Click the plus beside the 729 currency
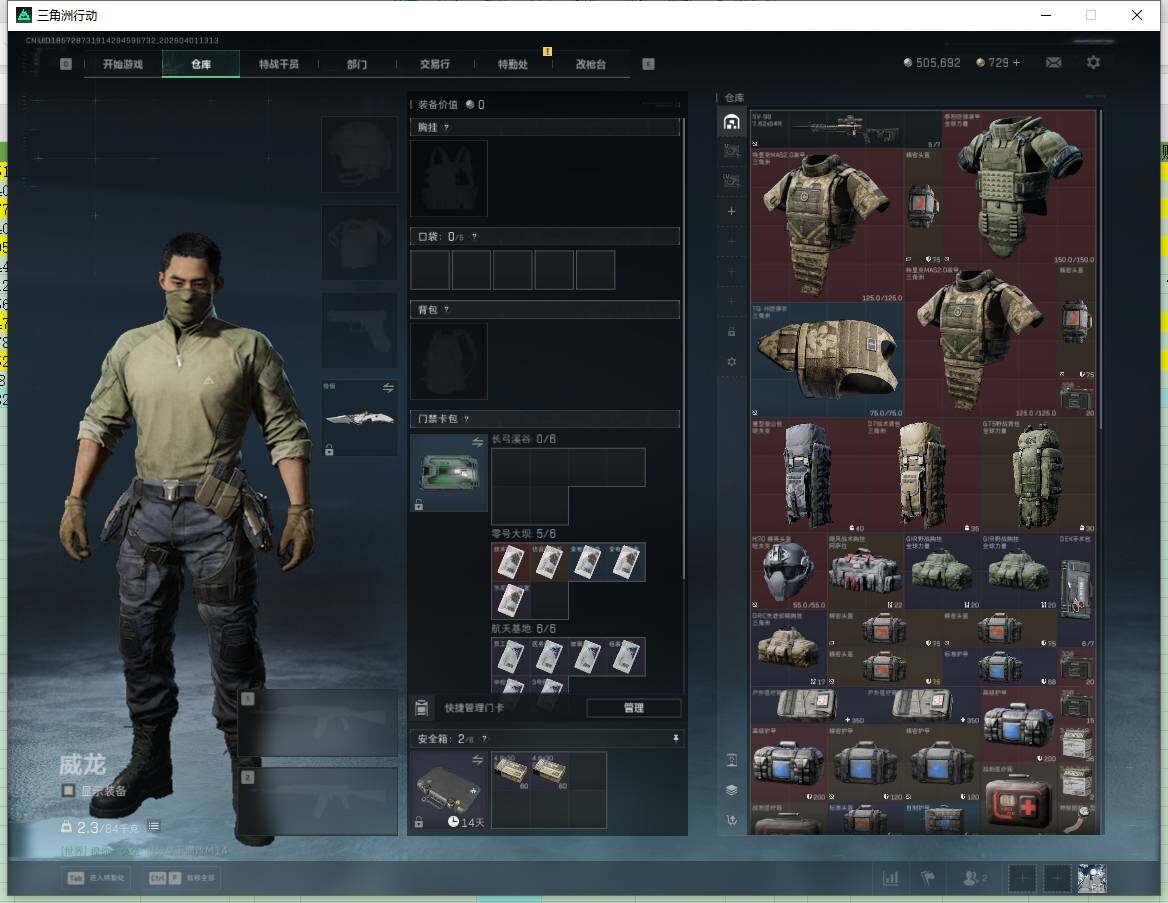This screenshot has height=903, width=1168. [1016, 63]
